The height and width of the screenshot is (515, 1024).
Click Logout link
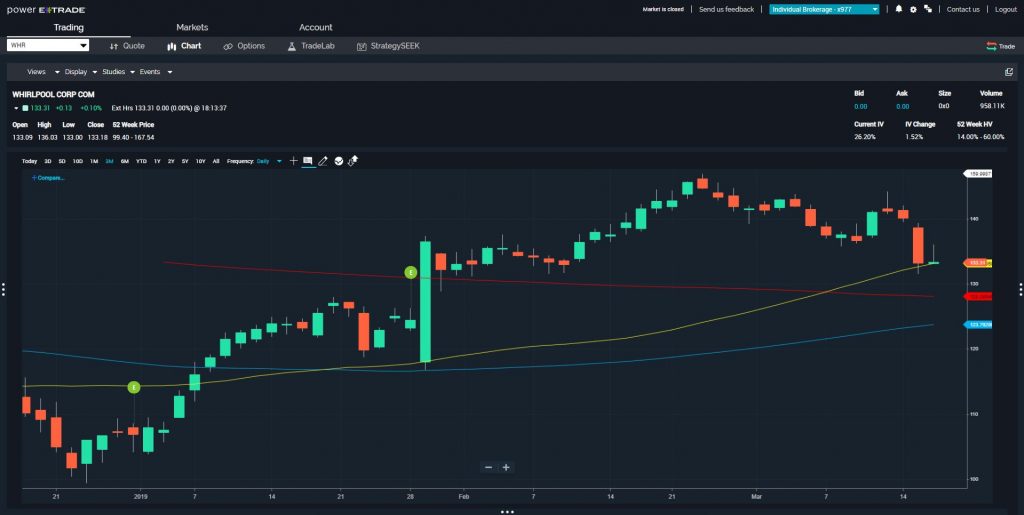point(1006,9)
